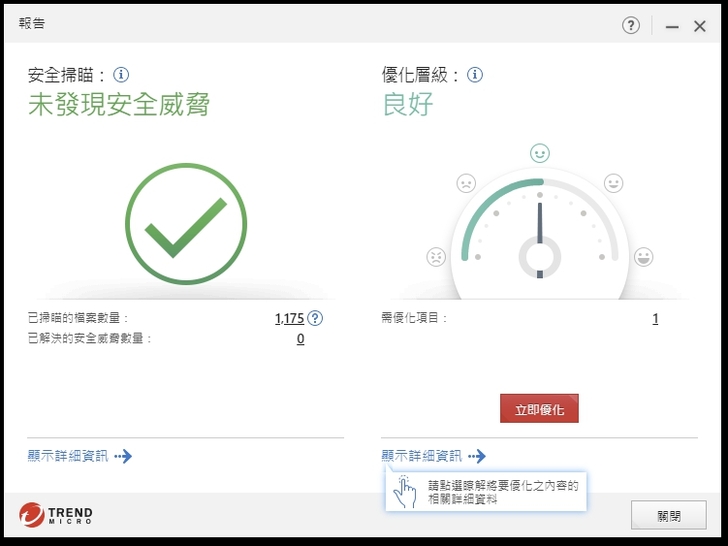Image resolution: width=728 pixels, height=546 pixels.
Task: Click the hand pointer icon in the tooltip
Action: [405, 491]
